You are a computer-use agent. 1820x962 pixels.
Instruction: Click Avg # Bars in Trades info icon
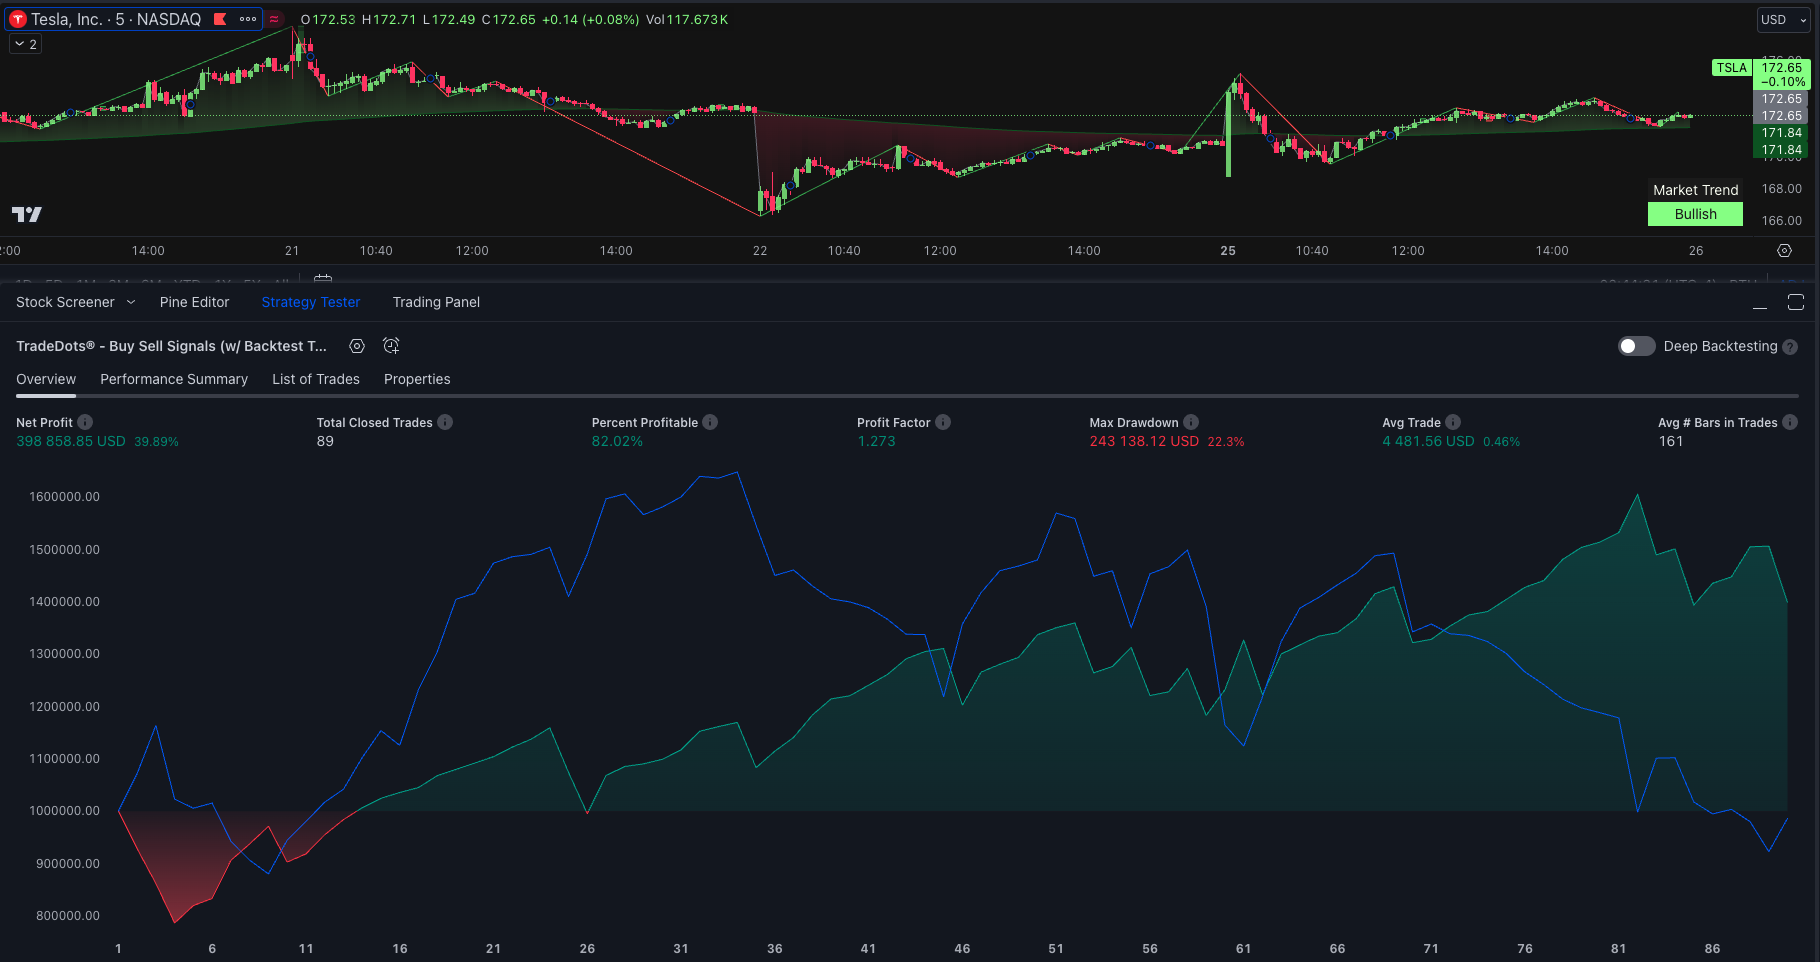(1790, 422)
